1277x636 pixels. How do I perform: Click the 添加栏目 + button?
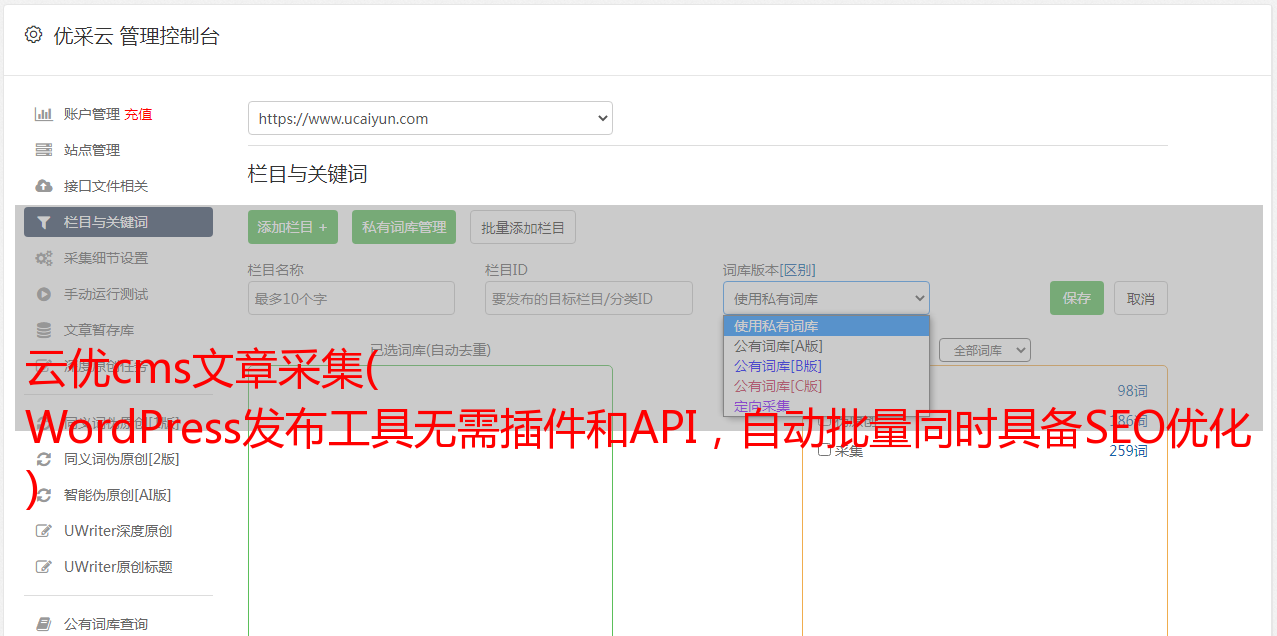coord(293,227)
